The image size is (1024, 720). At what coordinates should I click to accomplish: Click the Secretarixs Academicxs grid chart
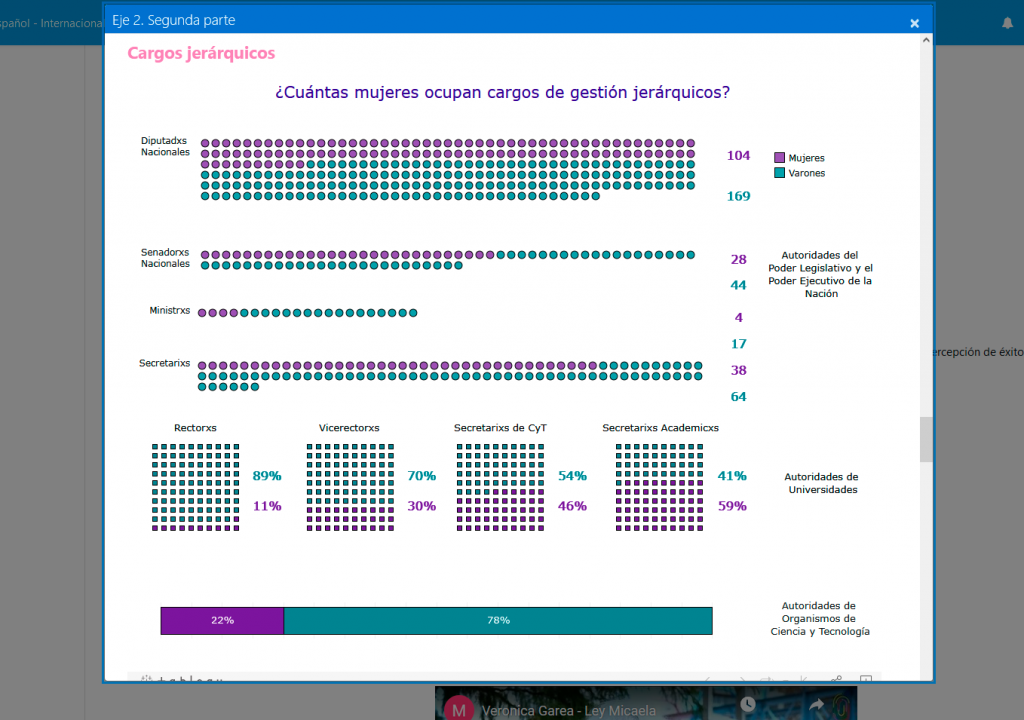point(660,487)
